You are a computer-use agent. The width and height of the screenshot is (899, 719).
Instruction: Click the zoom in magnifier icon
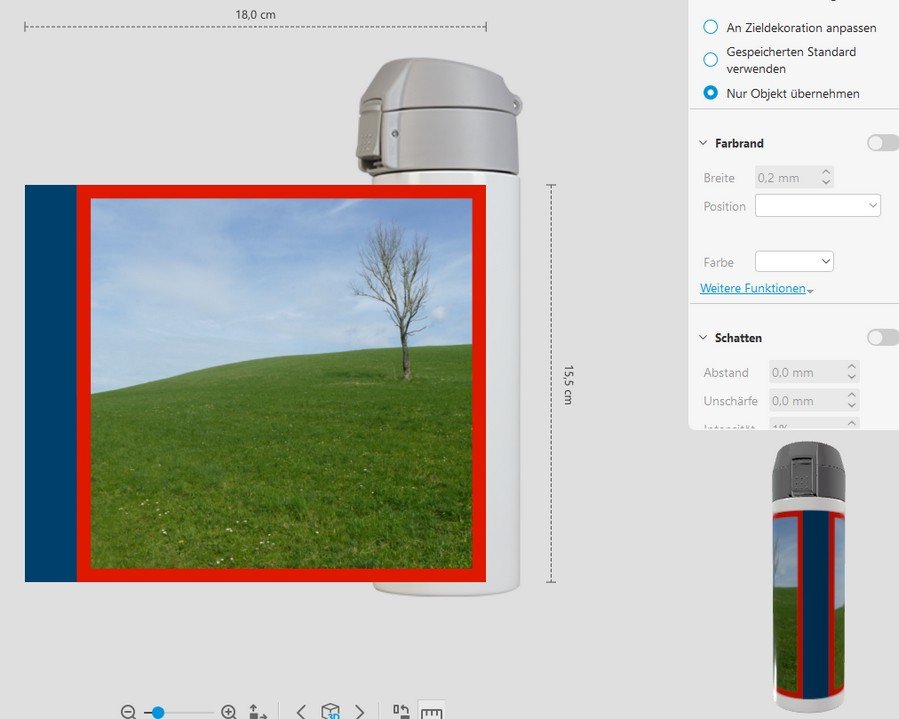tap(229, 712)
